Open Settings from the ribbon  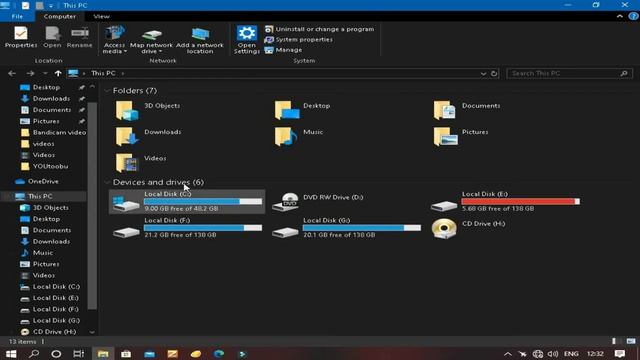click(247, 40)
